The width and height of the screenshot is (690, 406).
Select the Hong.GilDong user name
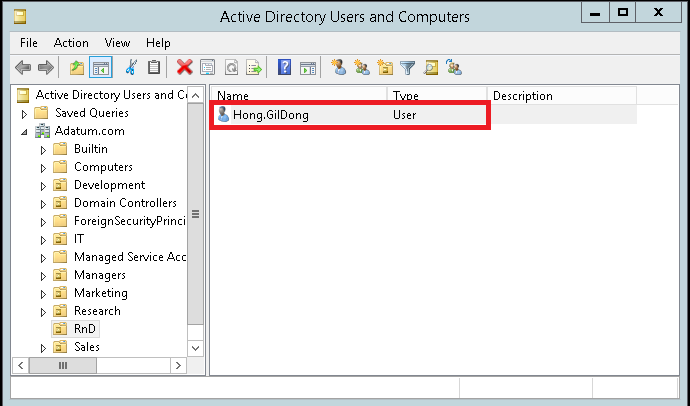(x=271, y=115)
